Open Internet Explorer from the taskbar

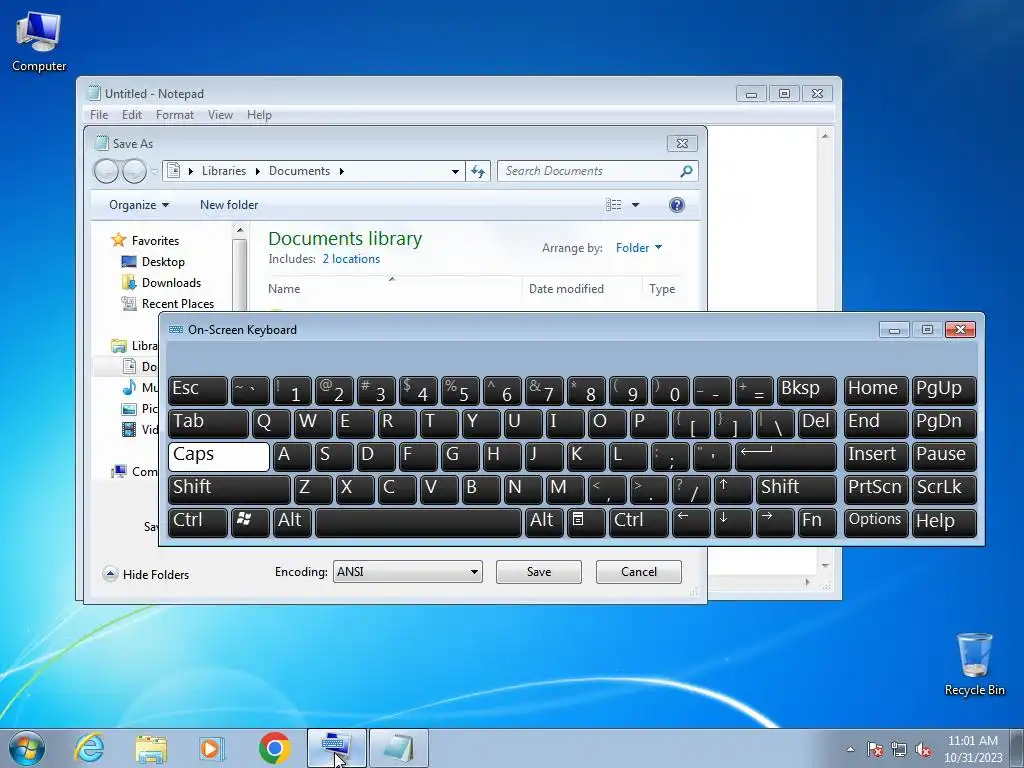click(89, 748)
